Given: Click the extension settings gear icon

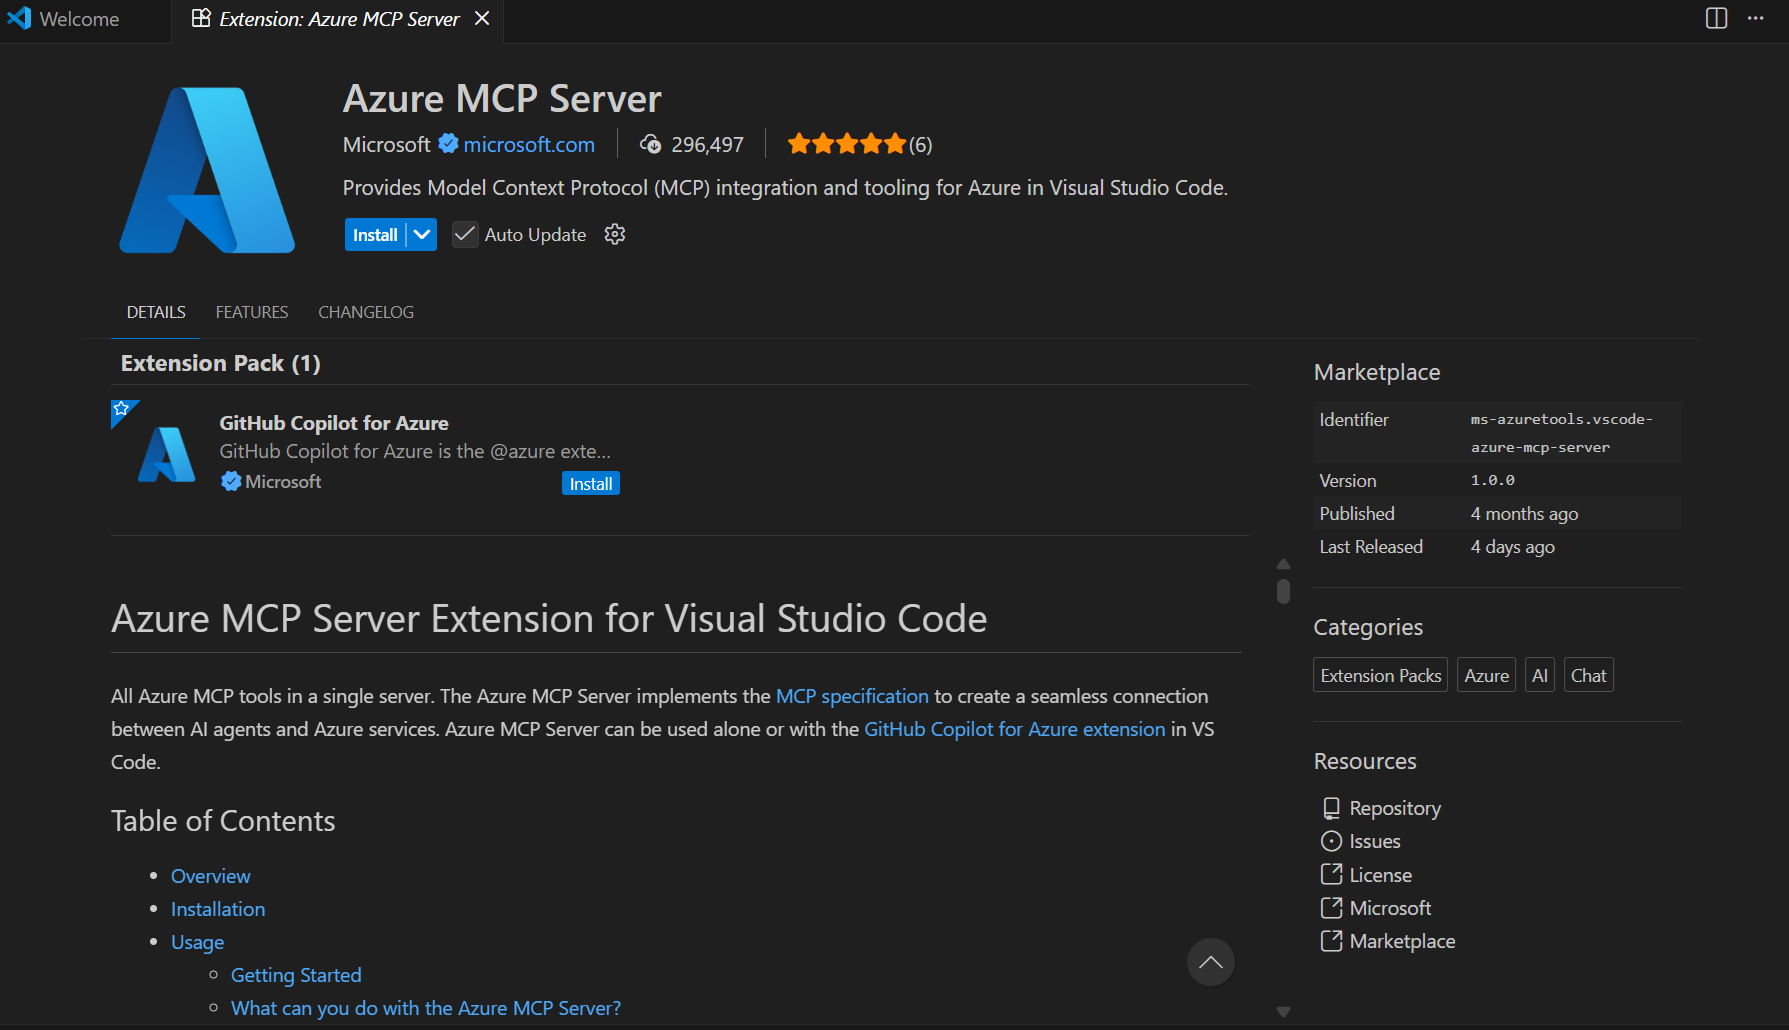Looking at the screenshot, I should point(615,234).
